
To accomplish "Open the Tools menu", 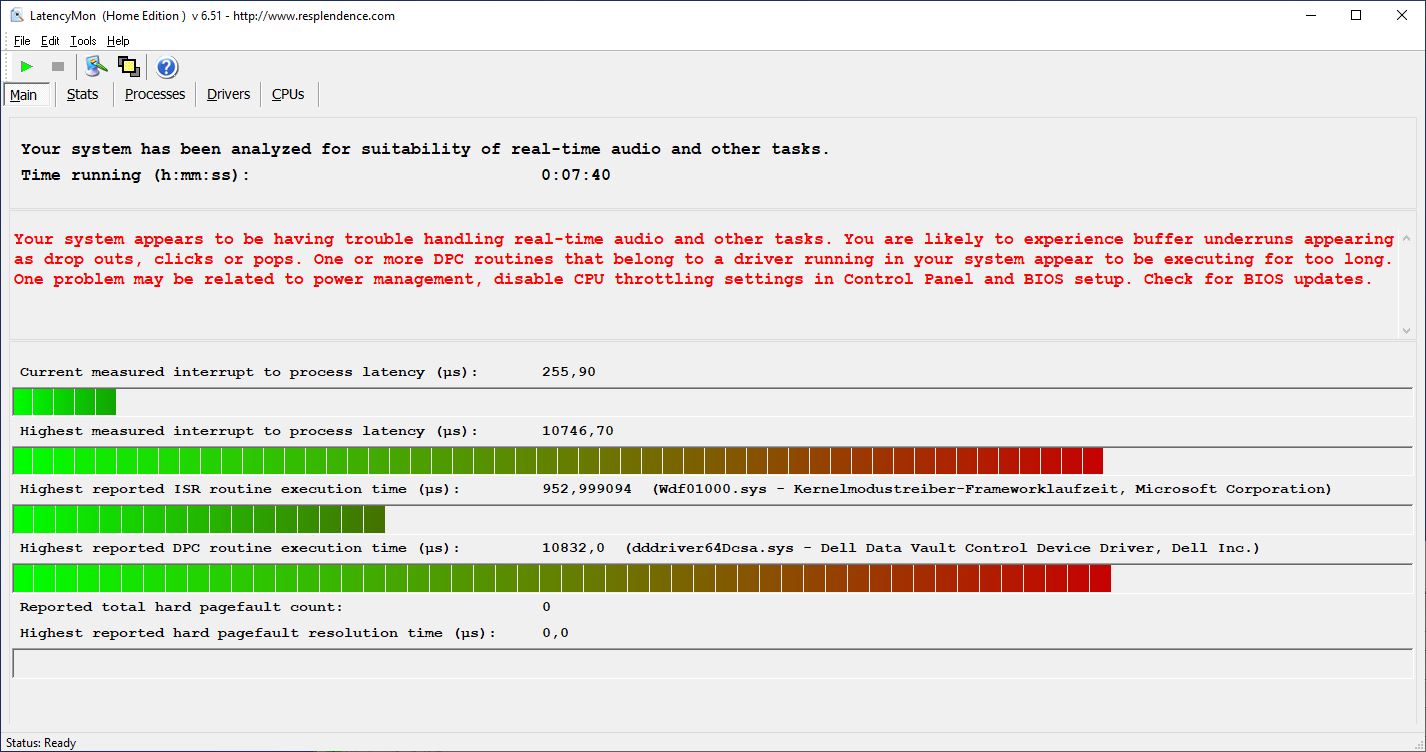I will coord(83,41).
